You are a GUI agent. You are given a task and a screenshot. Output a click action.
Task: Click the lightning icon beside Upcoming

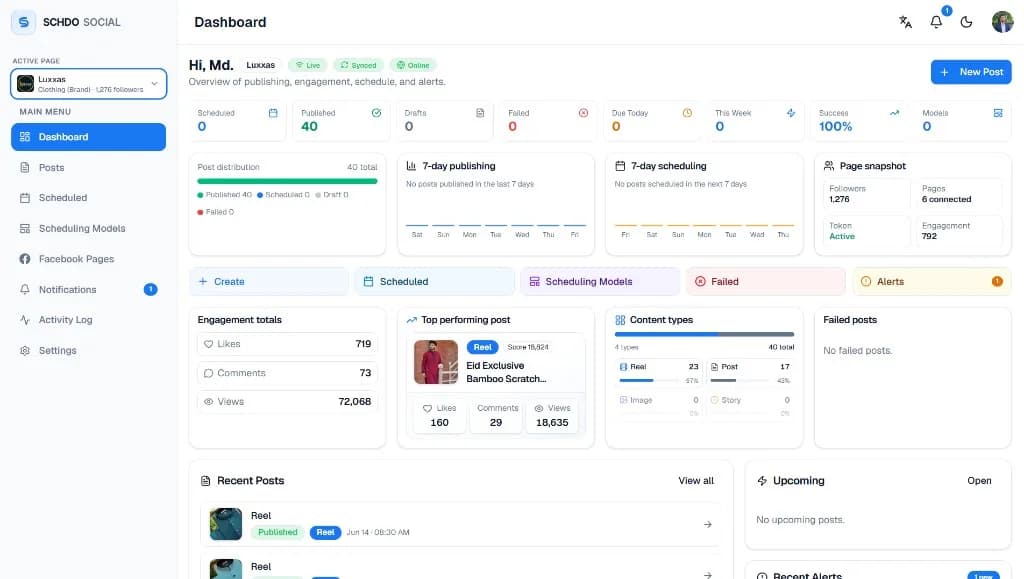[x=761, y=480]
